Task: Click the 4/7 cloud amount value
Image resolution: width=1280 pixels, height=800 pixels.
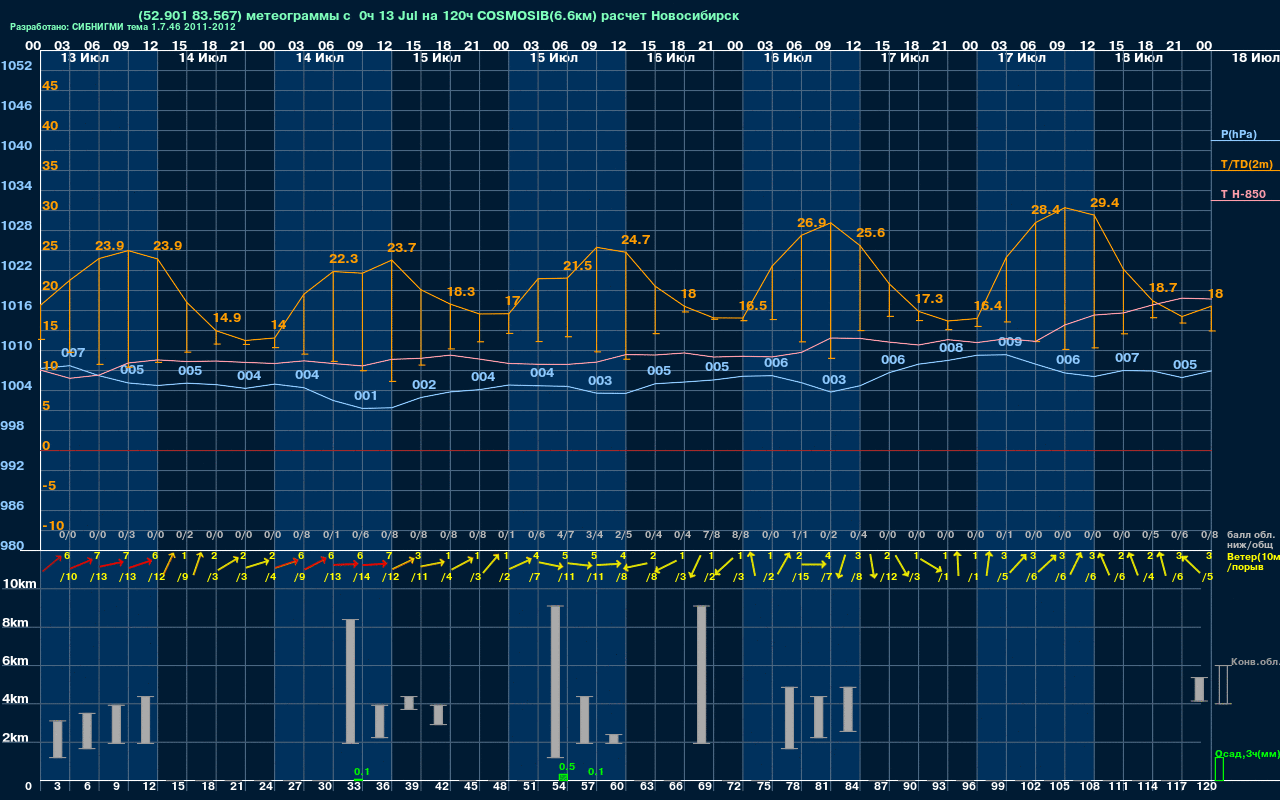Action: click(565, 535)
